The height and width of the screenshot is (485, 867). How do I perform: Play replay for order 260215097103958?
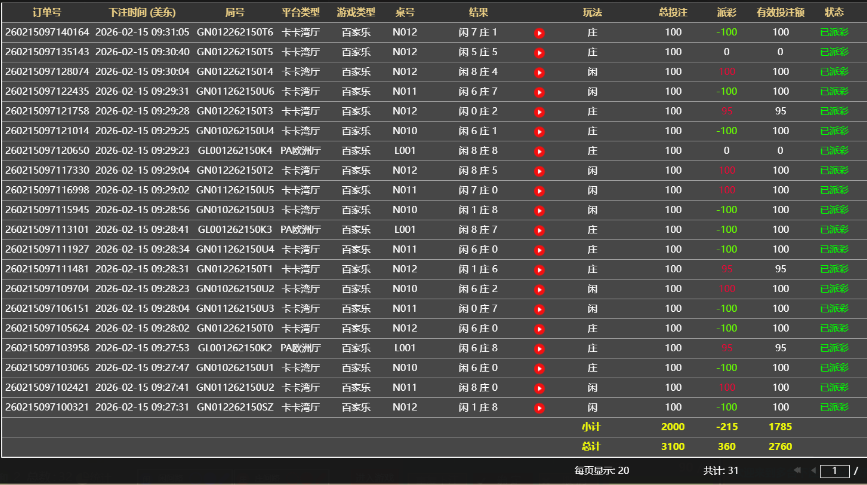[539, 349]
